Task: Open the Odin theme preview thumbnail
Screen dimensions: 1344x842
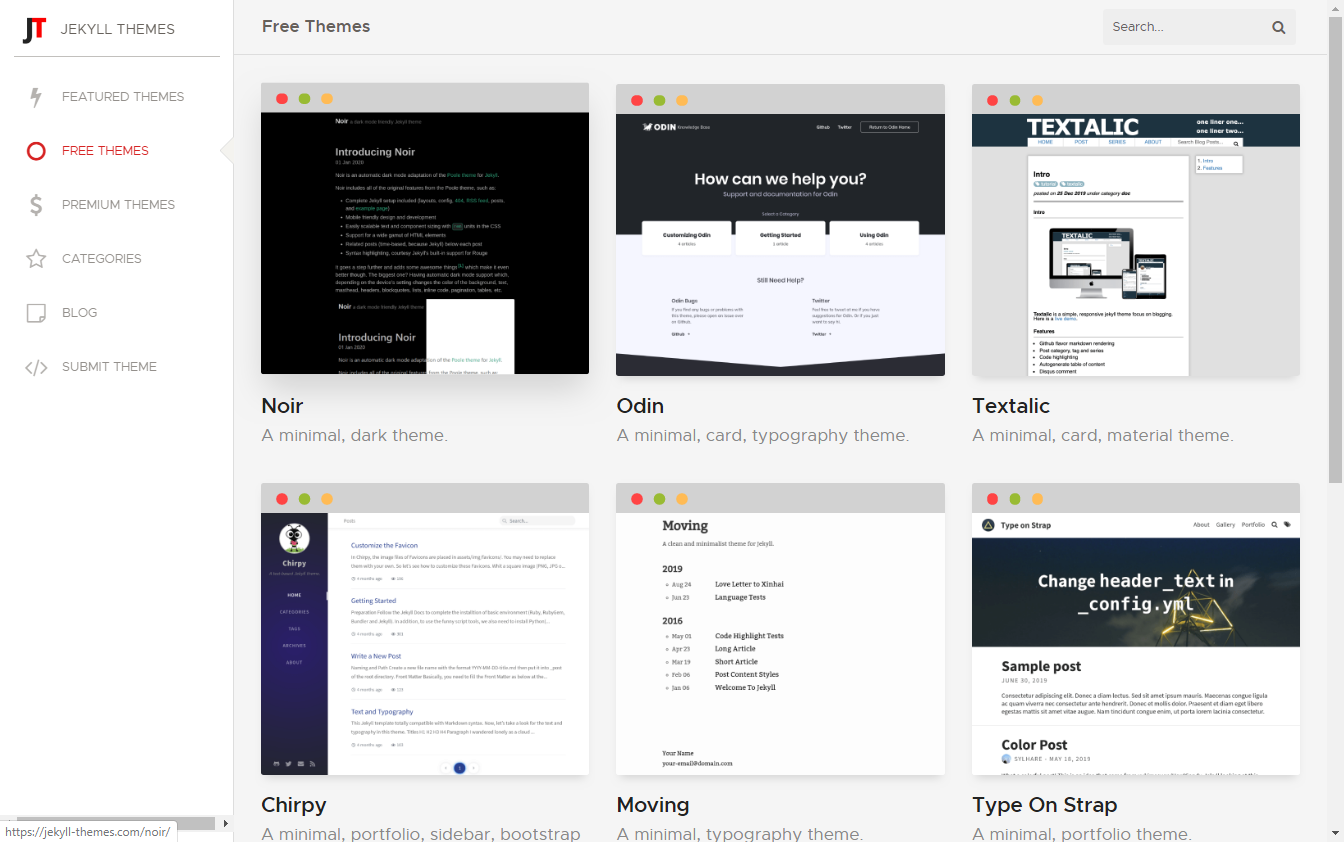Action: [780, 229]
